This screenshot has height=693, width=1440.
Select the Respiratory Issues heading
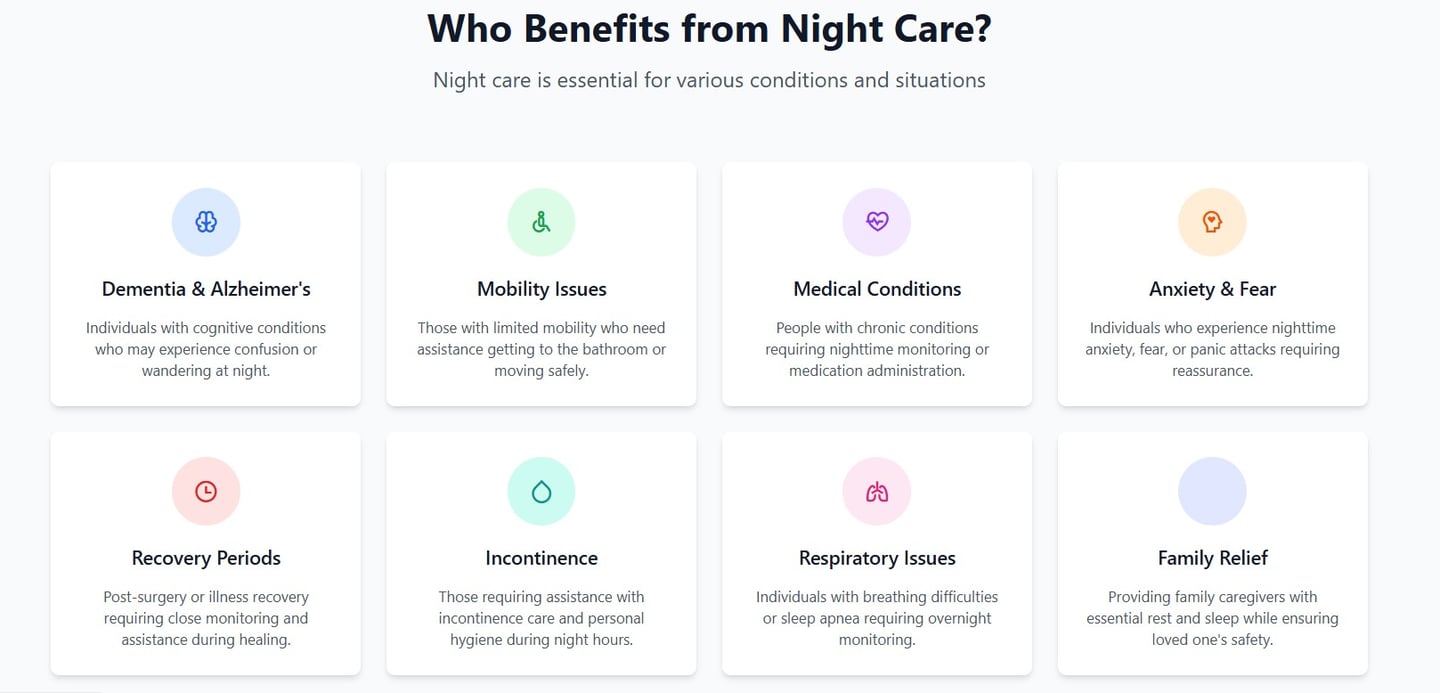click(877, 558)
